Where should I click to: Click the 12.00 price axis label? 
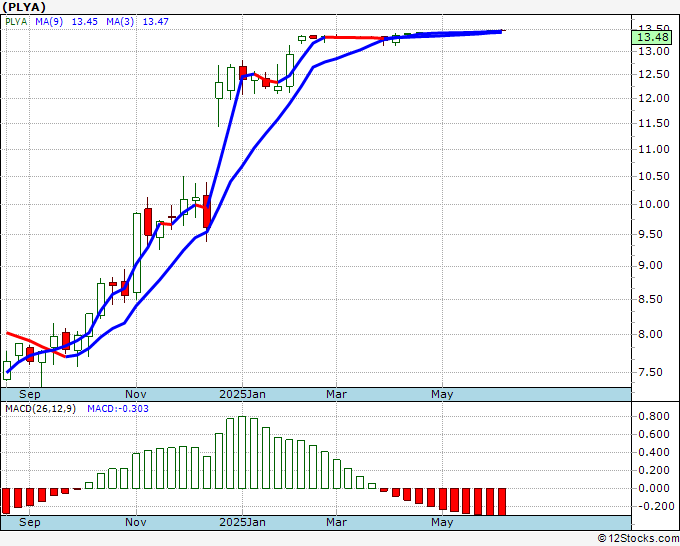pos(654,98)
